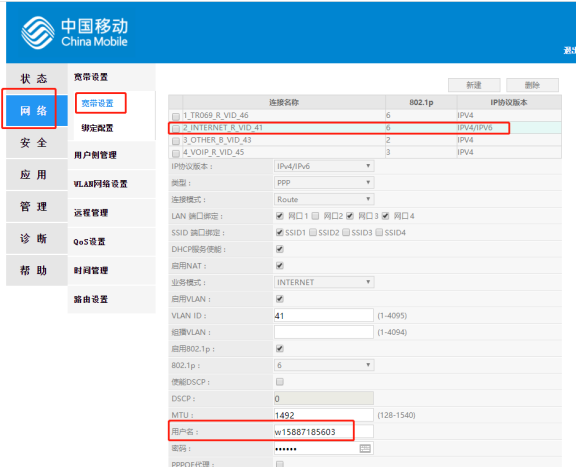Viewport: 577px width, 468px height.
Task: Toggle the SSID1 binding checkbox
Action: [280, 233]
